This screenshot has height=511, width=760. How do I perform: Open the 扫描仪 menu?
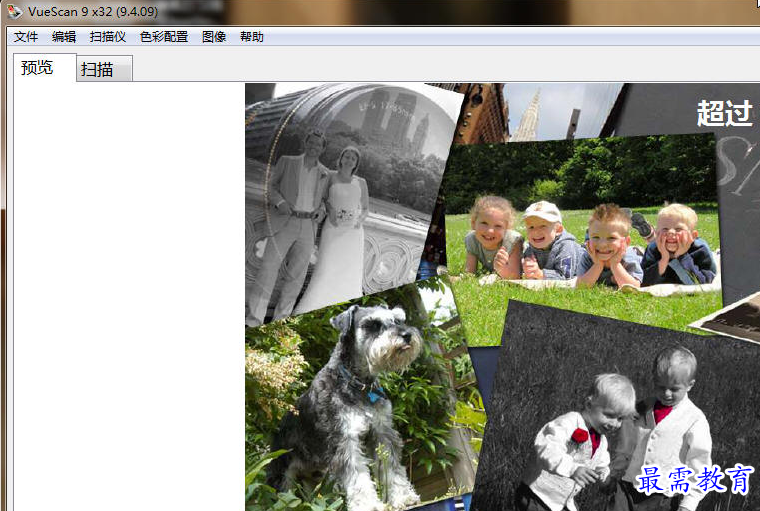click(108, 37)
